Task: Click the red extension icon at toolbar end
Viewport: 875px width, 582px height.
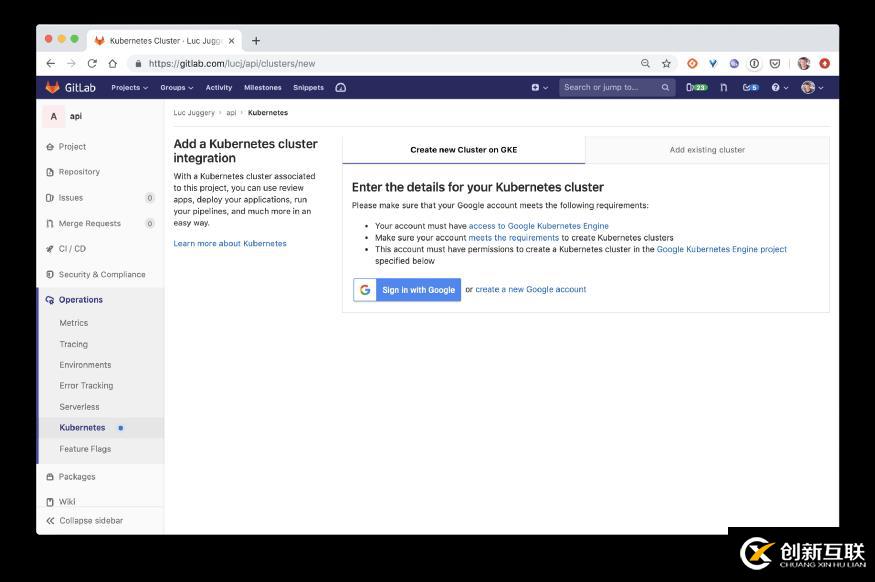Action: coord(825,64)
